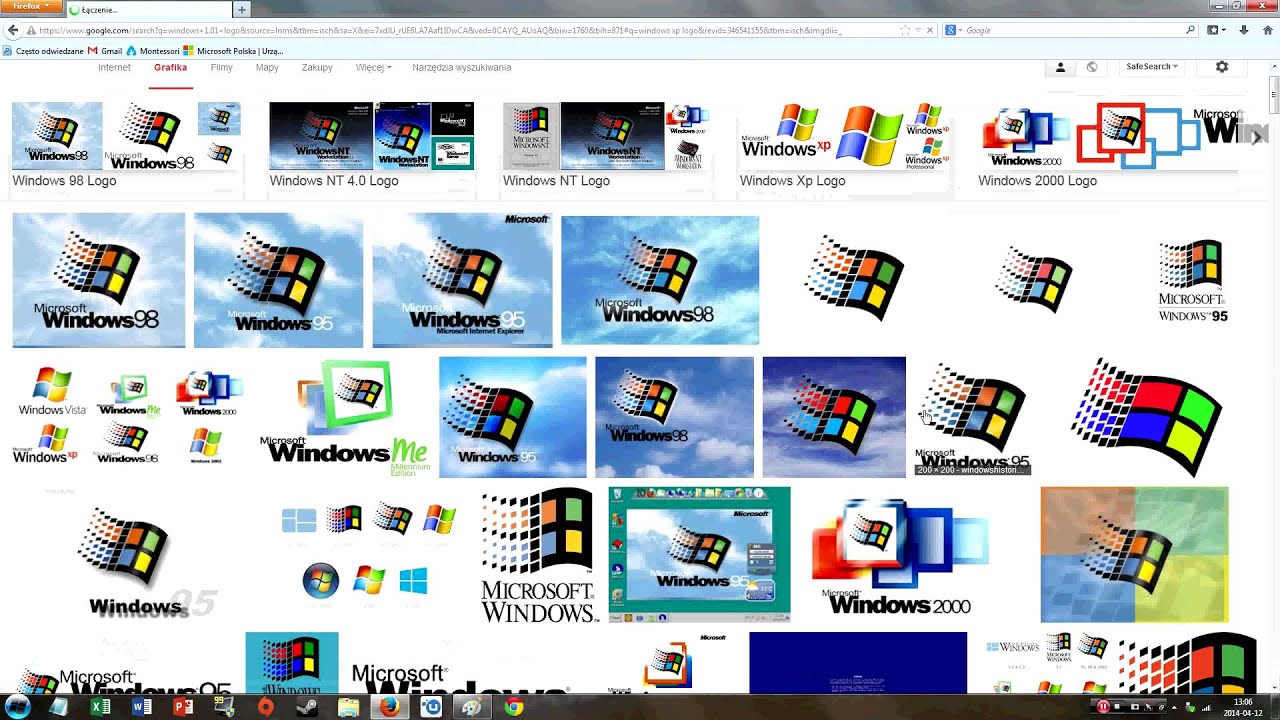Expand the SafeSearch dropdown
The height and width of the screenshot is (720, 1280).
point(1152,67)
